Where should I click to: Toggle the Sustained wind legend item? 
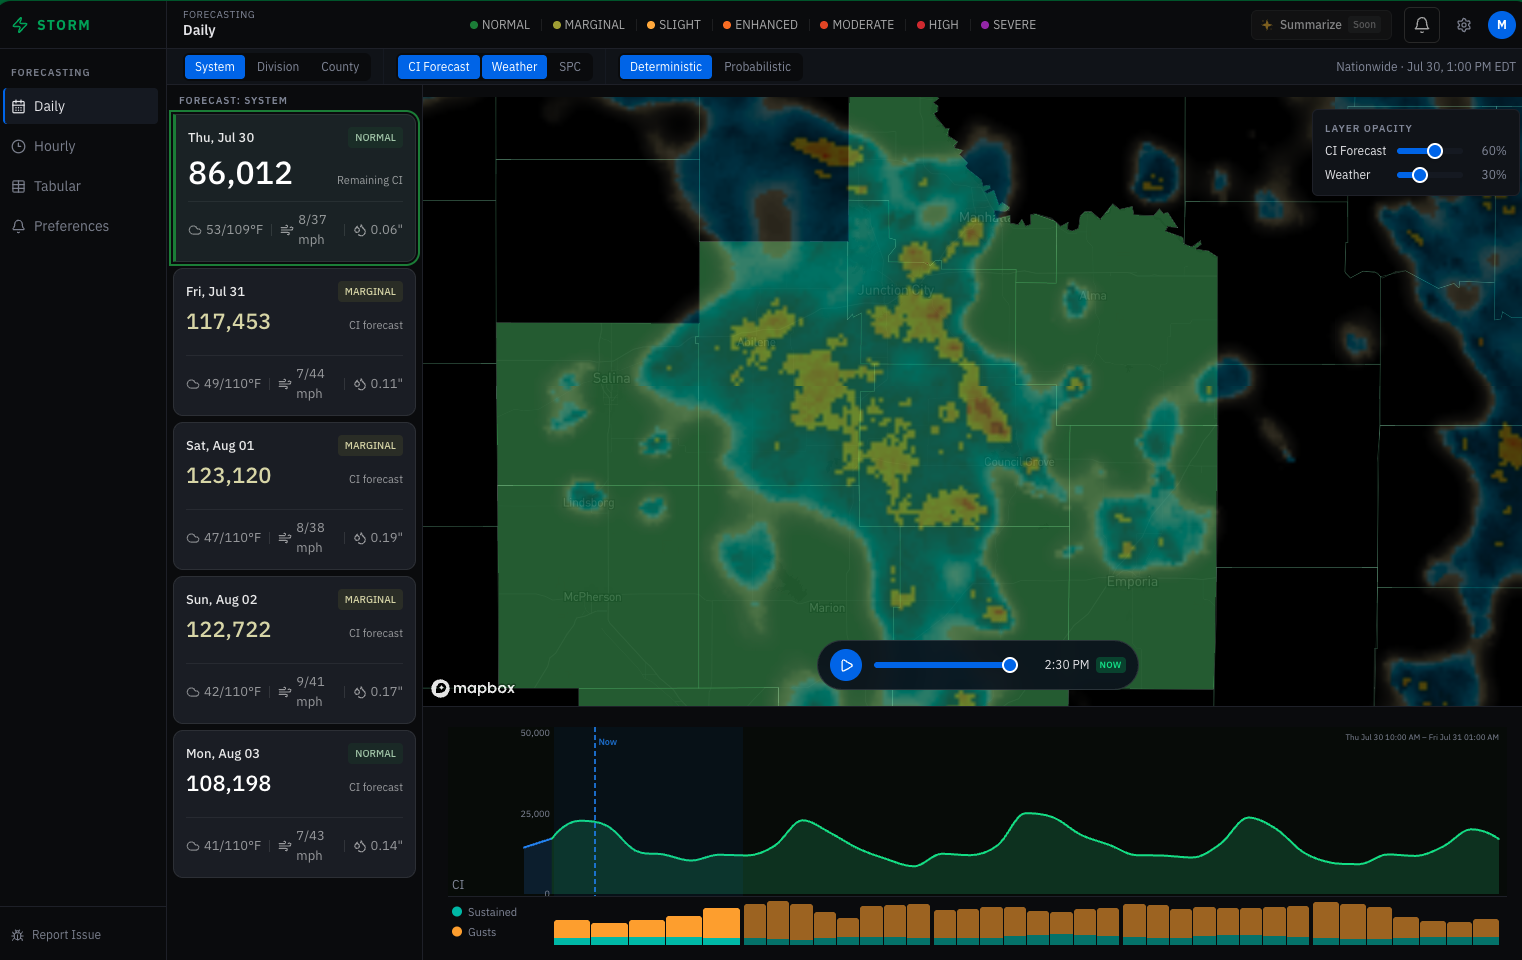coord(485,912)
